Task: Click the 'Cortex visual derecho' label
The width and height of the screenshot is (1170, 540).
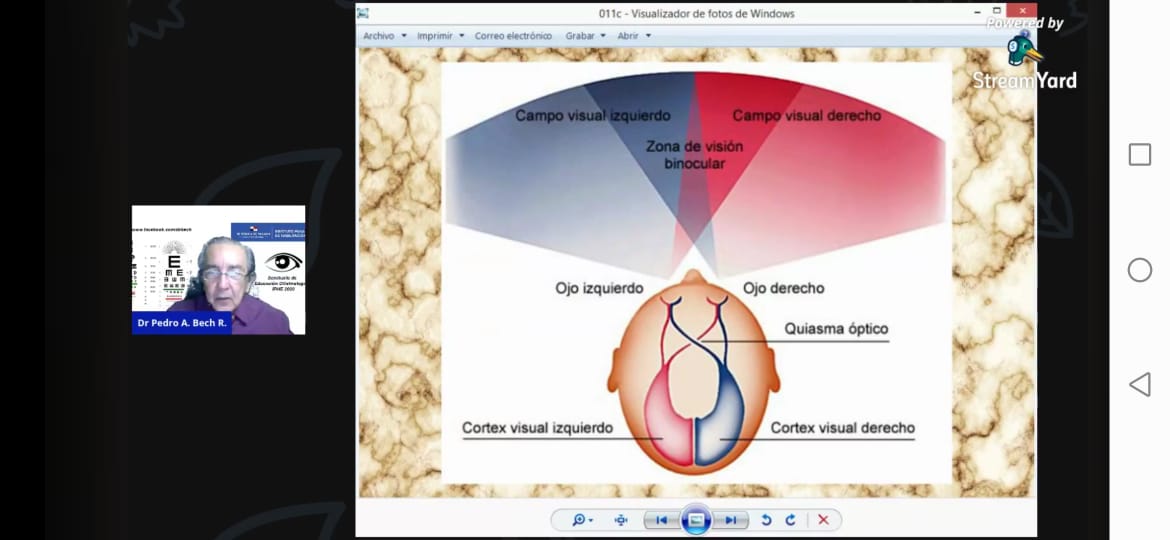Action: (842, 428)
